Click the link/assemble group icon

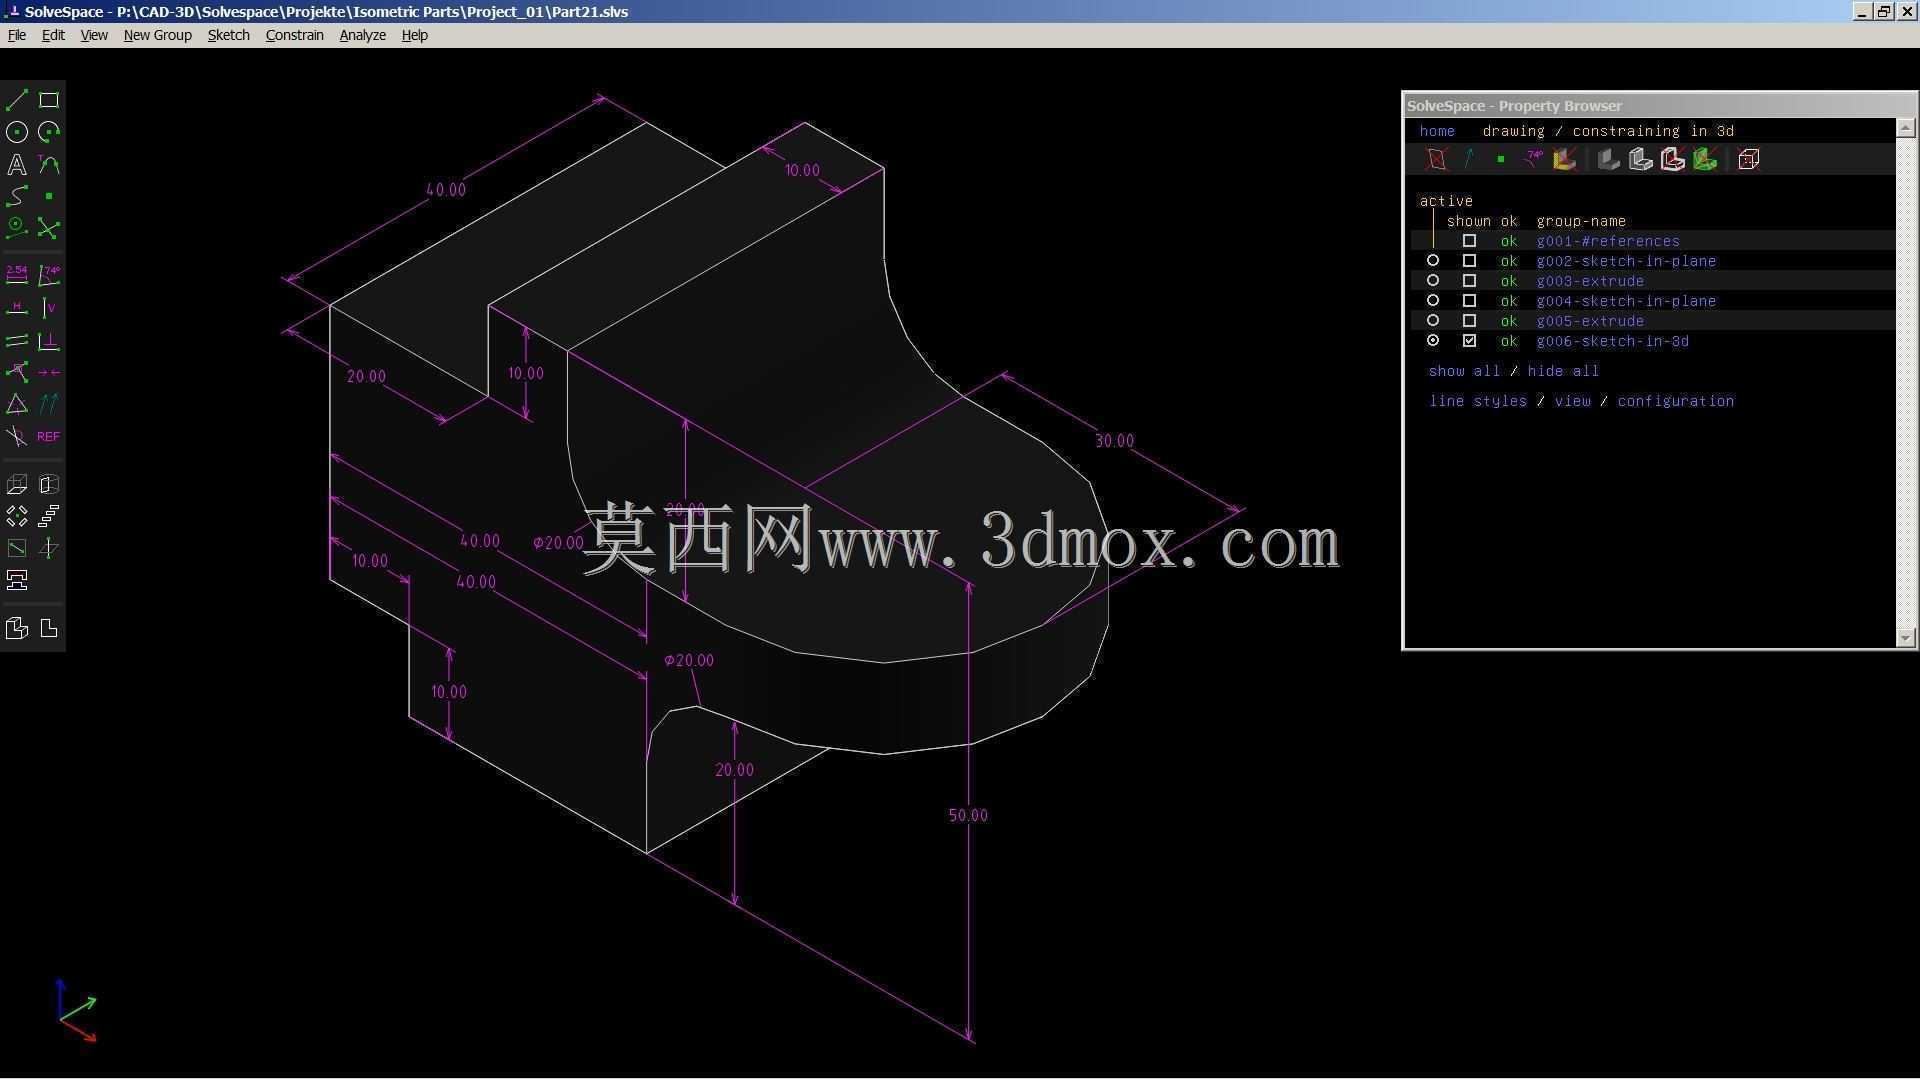click(17, 580)
